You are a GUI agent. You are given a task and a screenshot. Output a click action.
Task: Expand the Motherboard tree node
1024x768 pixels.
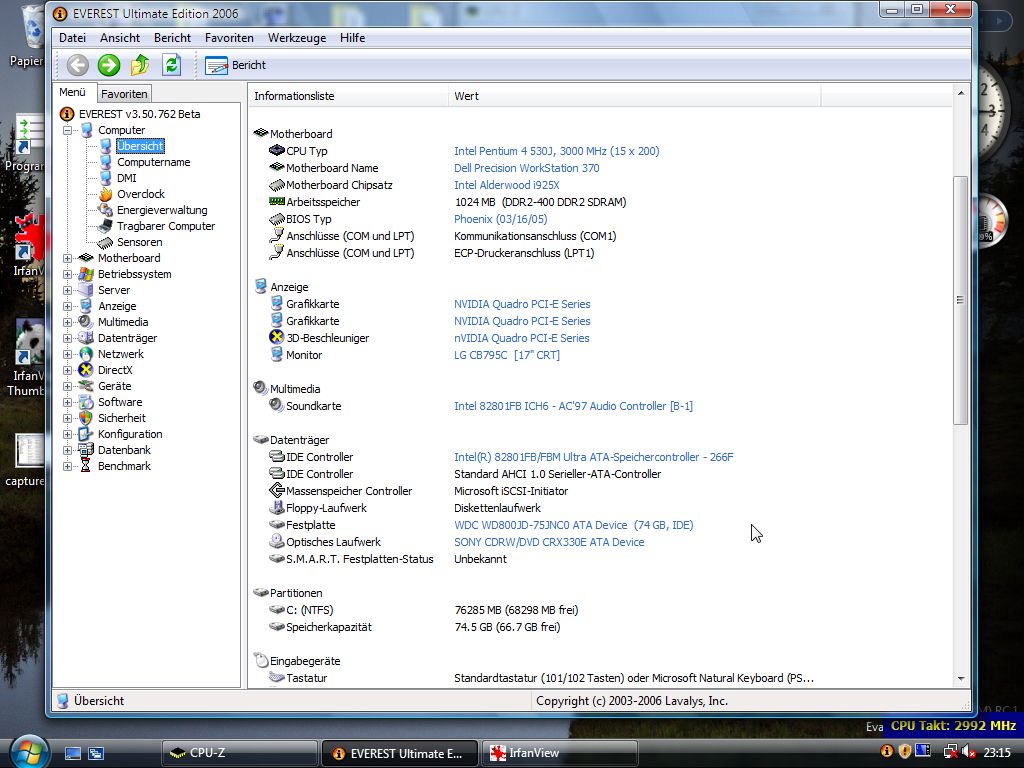tap(67, 259)
